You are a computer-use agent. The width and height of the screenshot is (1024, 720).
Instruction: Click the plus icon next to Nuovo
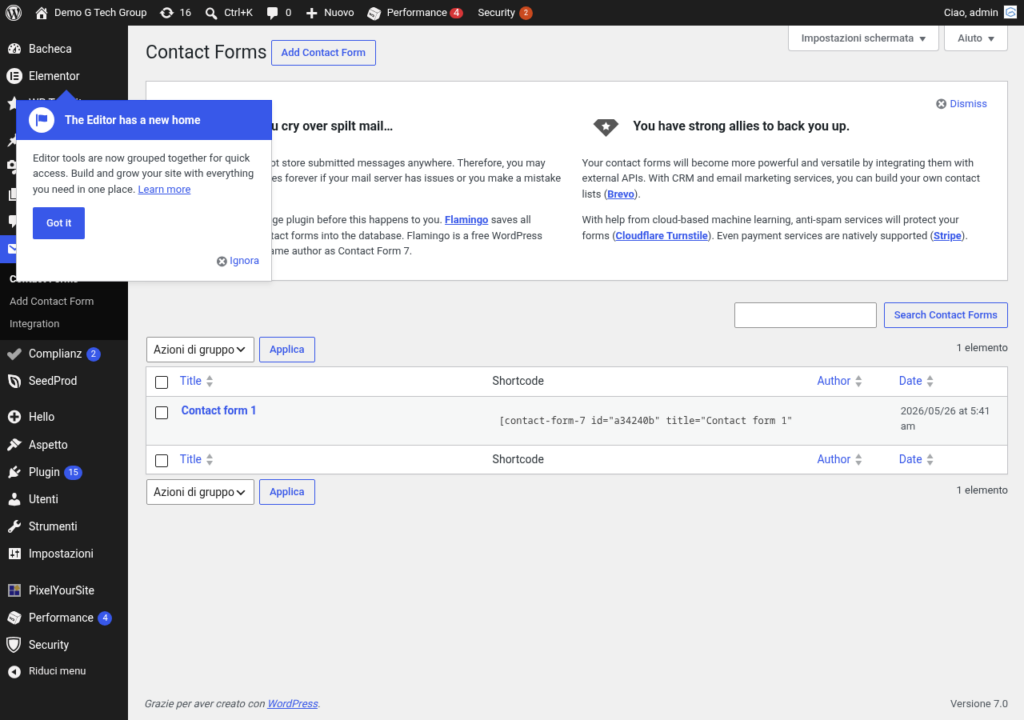(312, 13)
